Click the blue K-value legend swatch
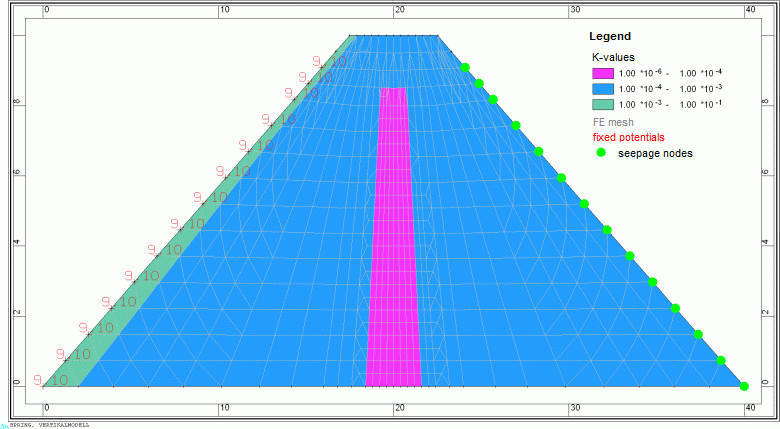The height and width of the screenshot is (429, 780). click(603, 89)
